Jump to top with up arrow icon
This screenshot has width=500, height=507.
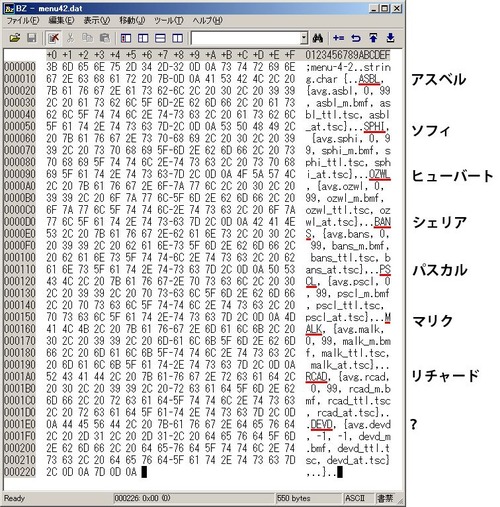click(373, 38)
